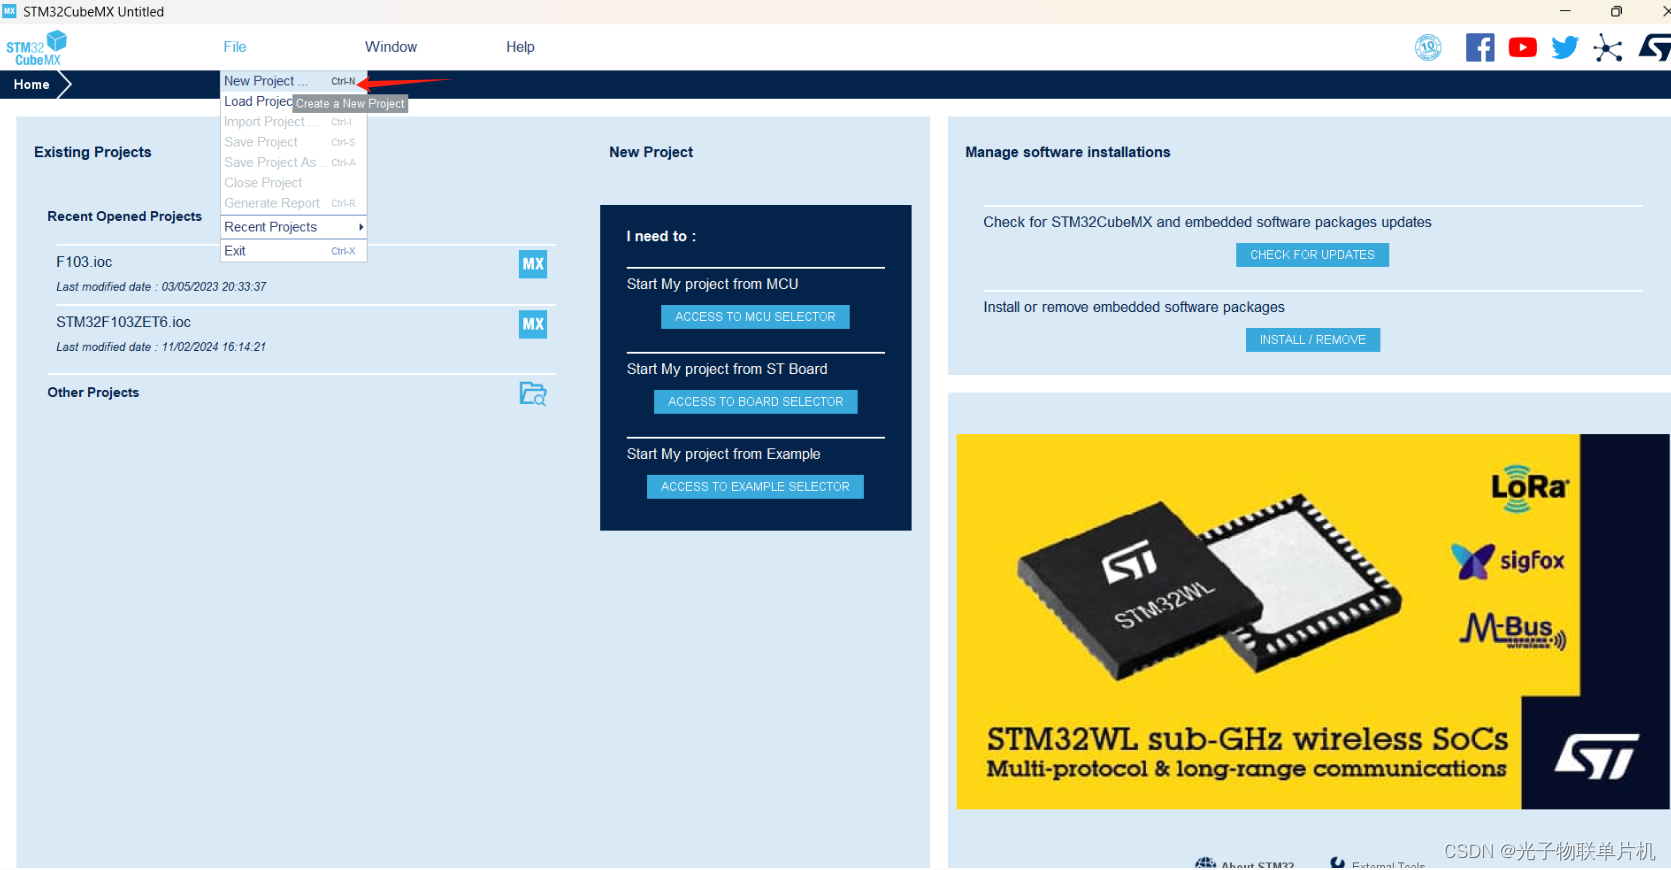Open the File menu
The image size is (1671, 870).
tap(235, 47)
